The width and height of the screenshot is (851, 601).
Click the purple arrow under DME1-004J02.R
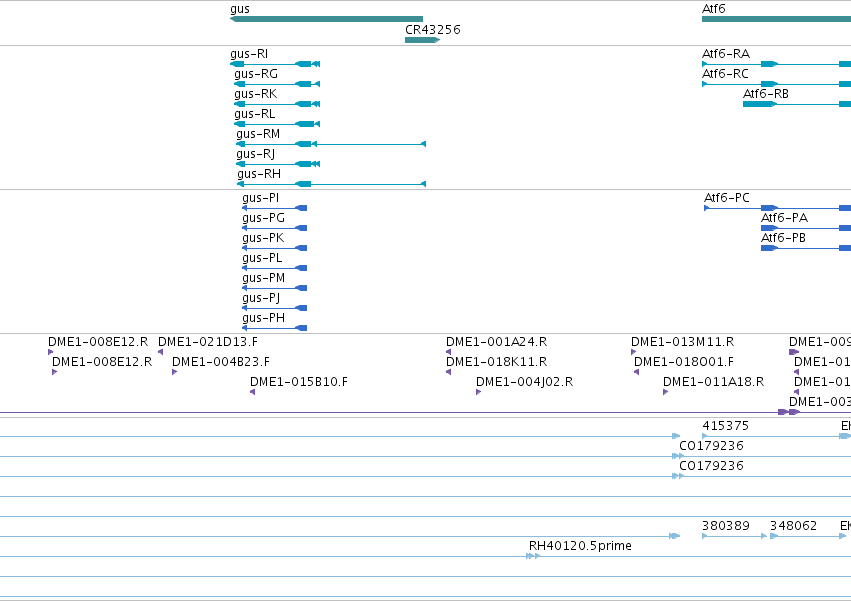pos(479,392)
